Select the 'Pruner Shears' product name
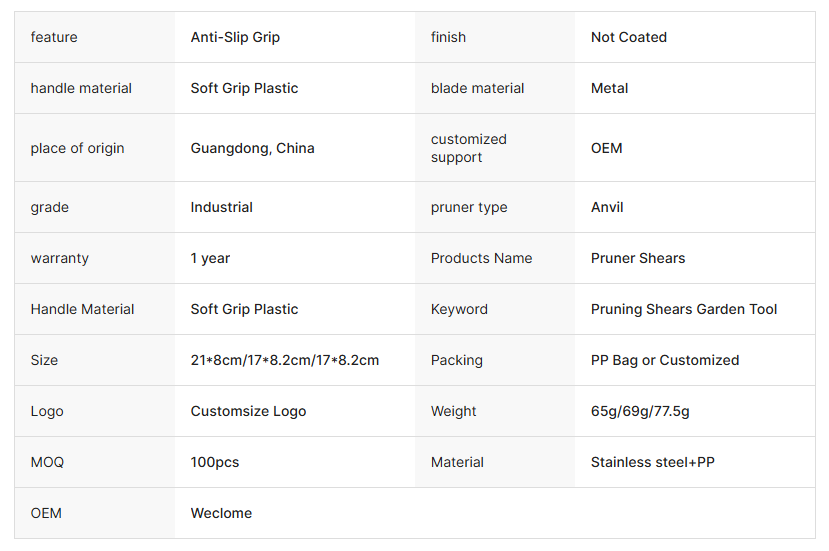This screenshot has height=551, width=829. [638, 258]
